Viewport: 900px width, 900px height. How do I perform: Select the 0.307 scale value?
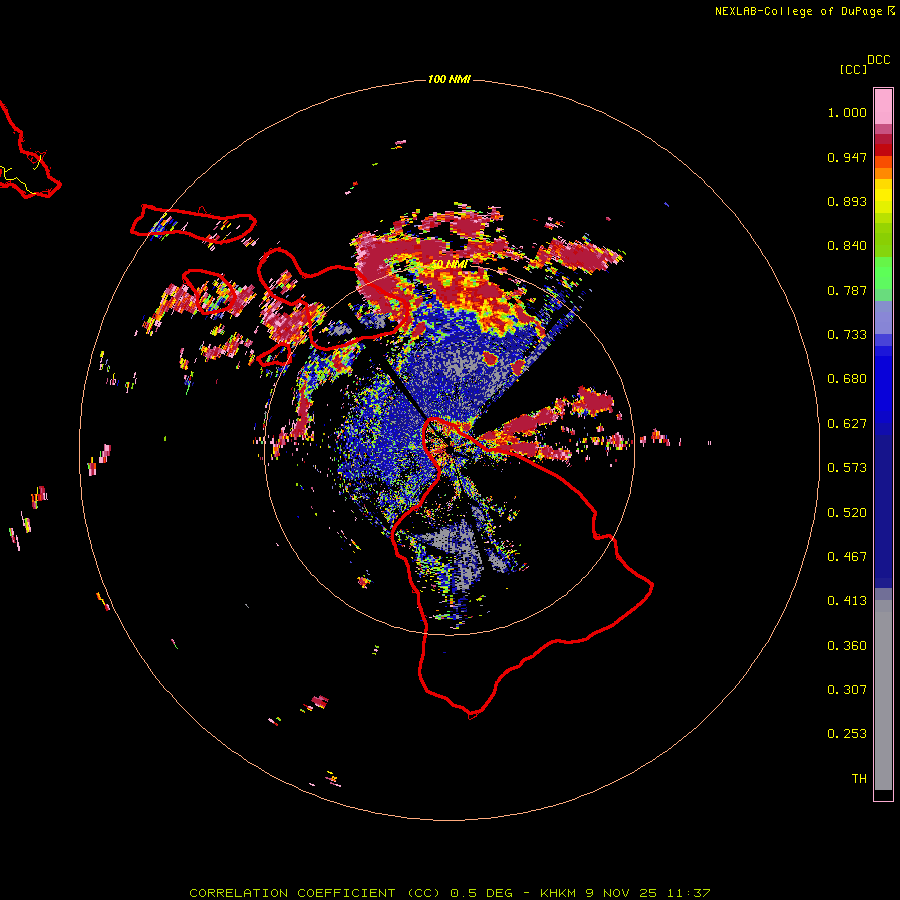[847, 690]
